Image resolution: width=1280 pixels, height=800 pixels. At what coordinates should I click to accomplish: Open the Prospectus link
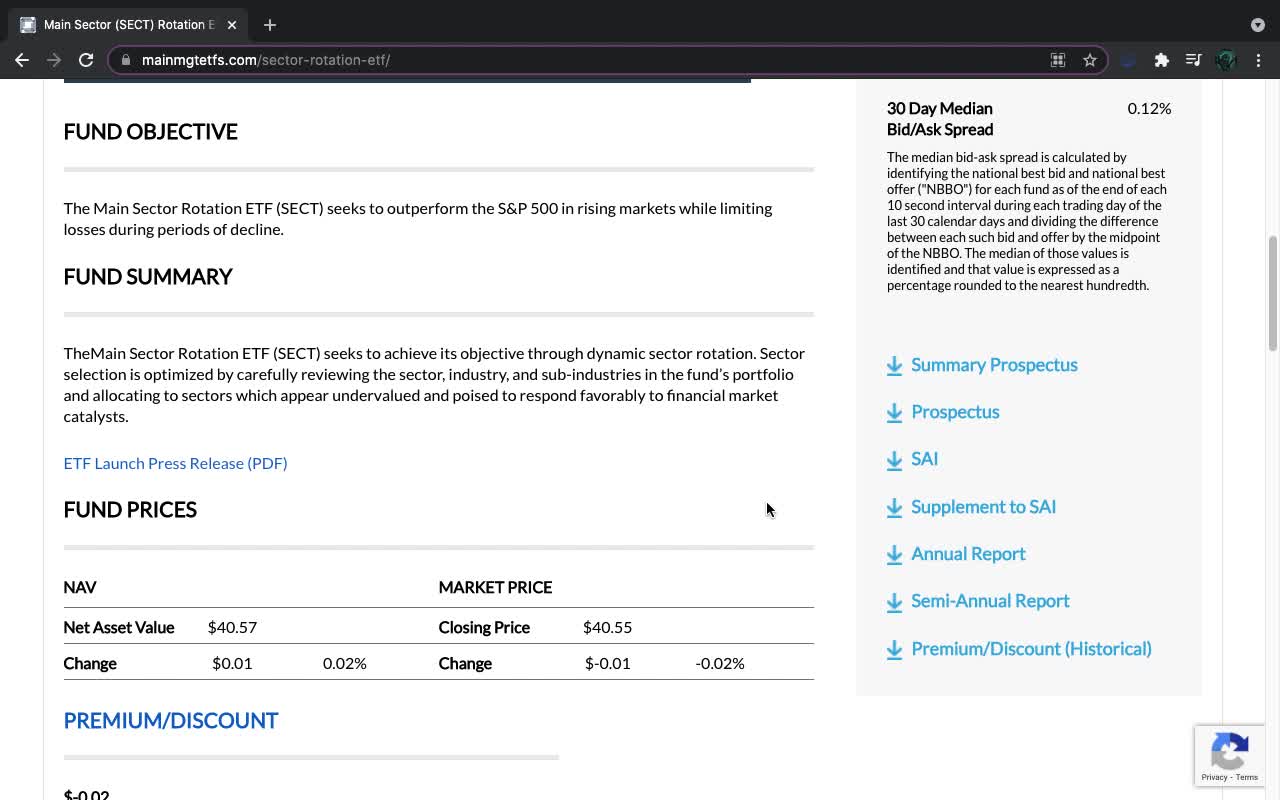pyautogui.click(x=955, y=412)
